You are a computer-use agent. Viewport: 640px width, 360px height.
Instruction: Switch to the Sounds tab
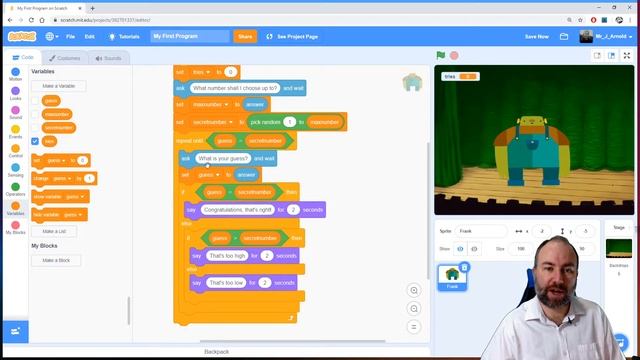(108, 58)
